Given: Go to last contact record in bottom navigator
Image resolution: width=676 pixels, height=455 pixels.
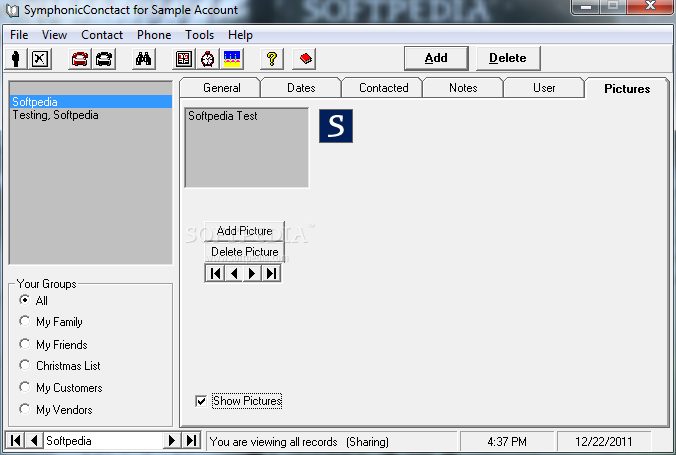Looking at the screenshot, I should pyautogui.click(x=191, y=440).
